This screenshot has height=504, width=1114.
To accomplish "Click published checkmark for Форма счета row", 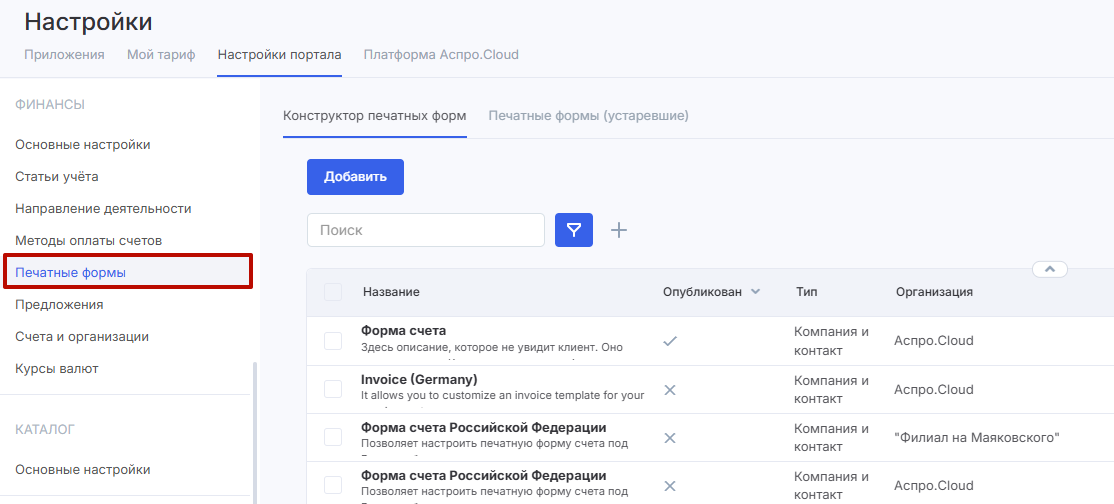I will (670, 341).
